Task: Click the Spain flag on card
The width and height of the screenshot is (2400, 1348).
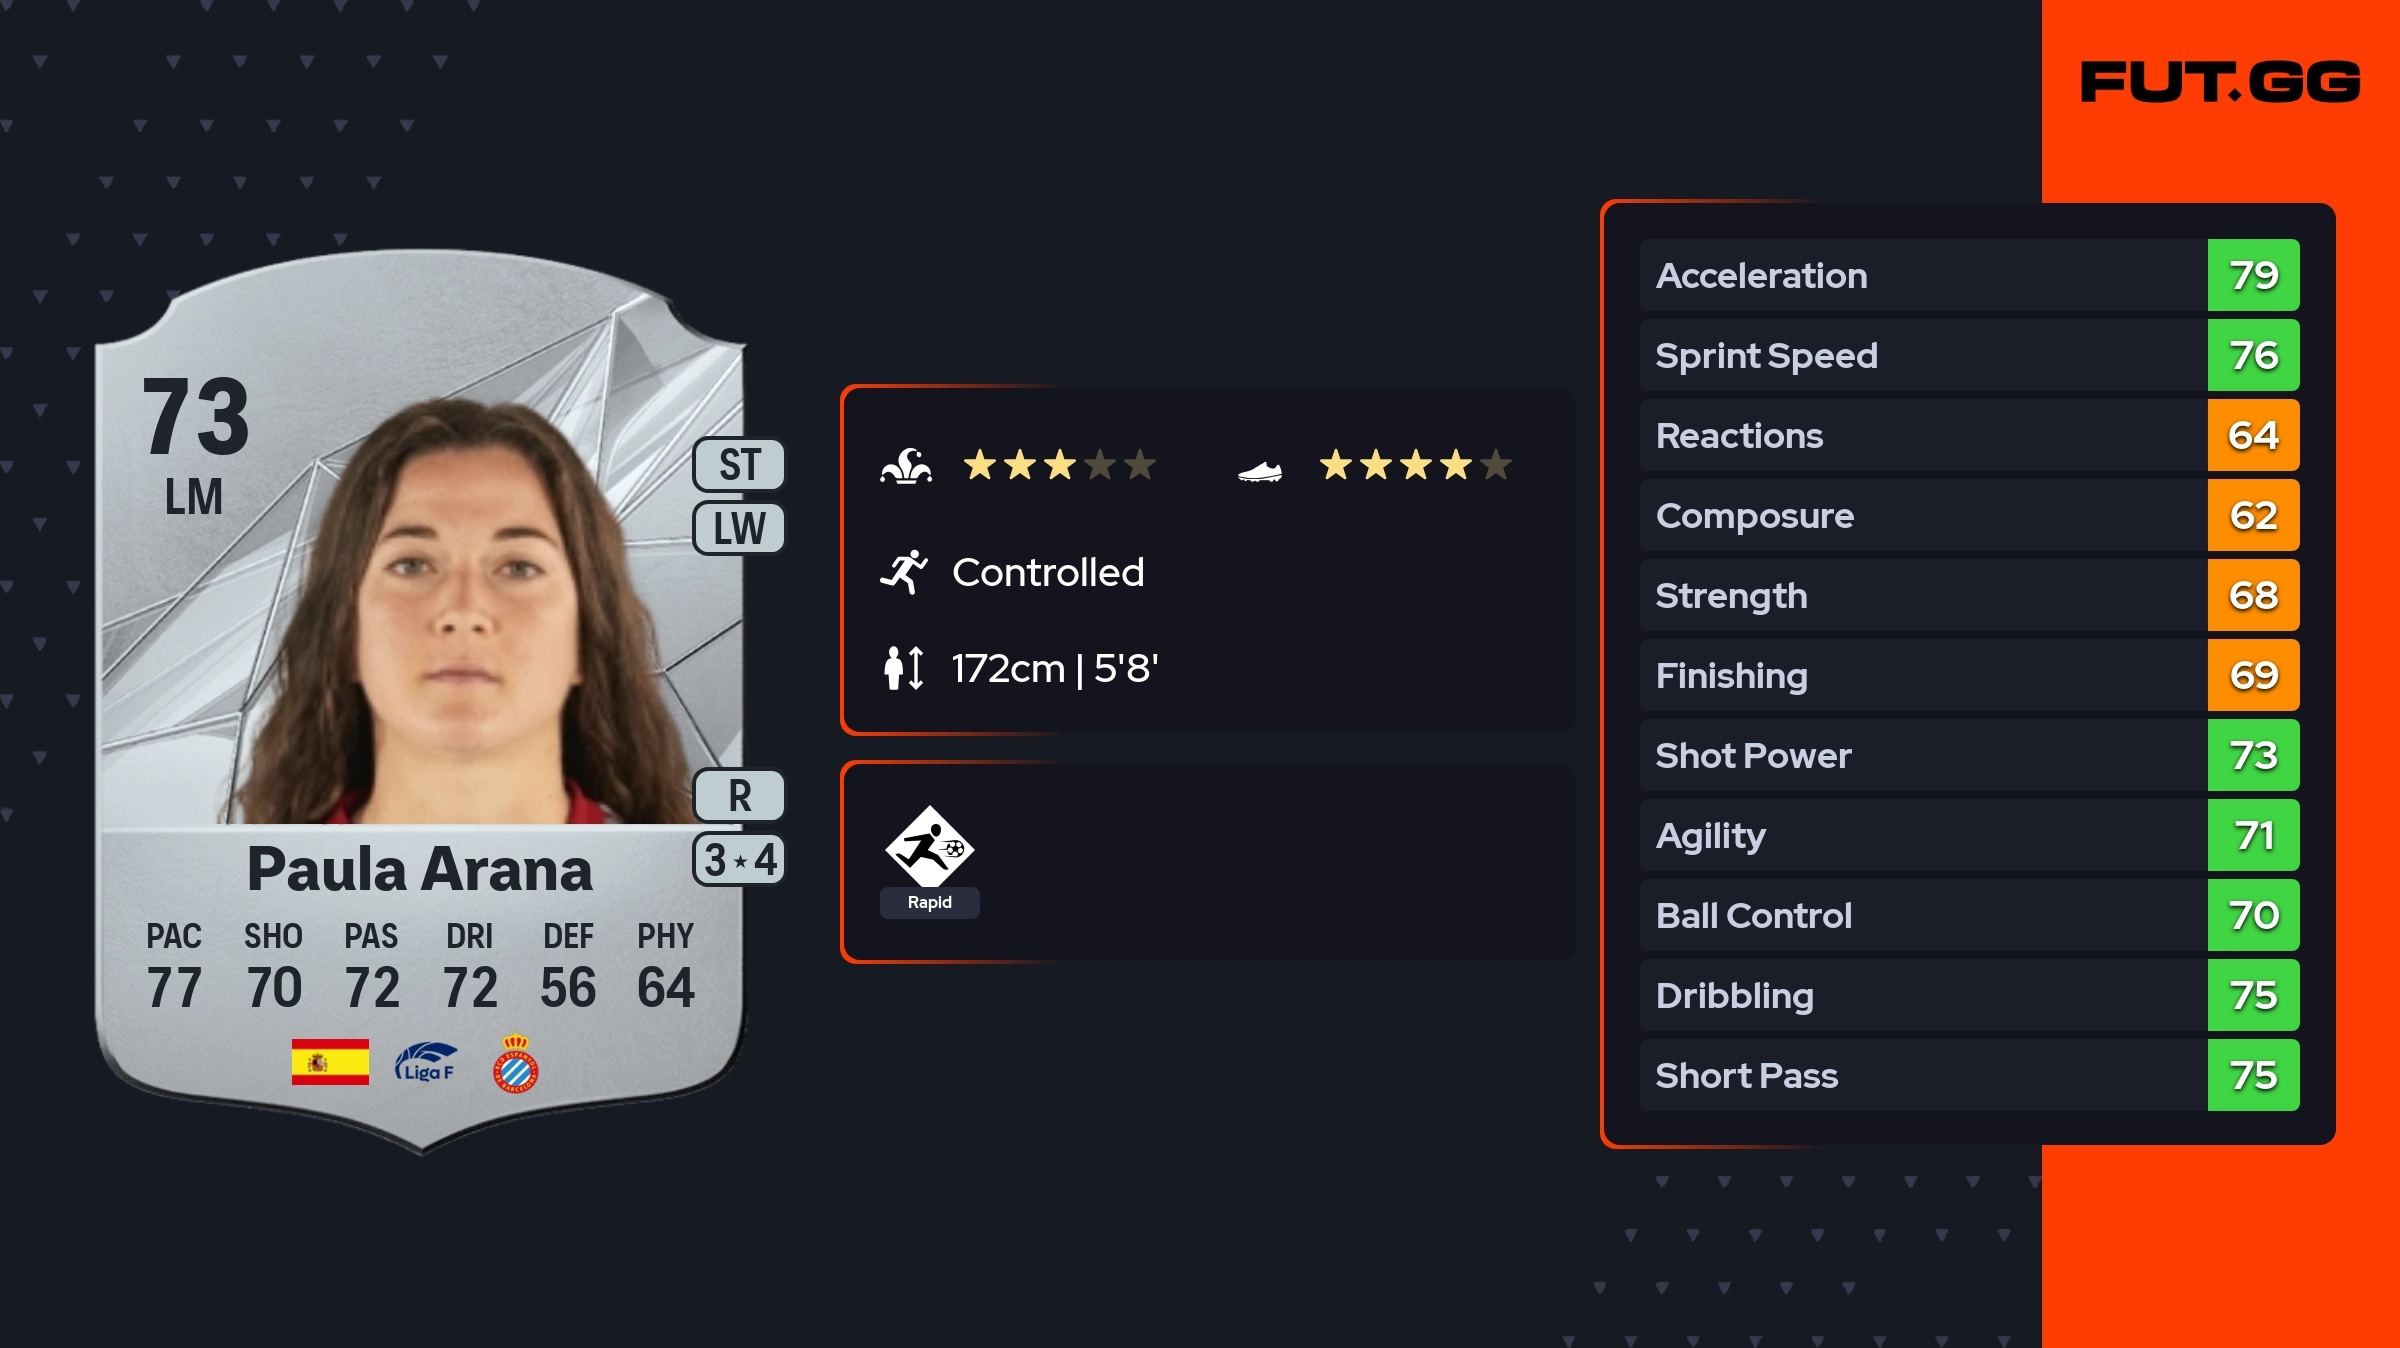Action: (x=330, y=1062)
